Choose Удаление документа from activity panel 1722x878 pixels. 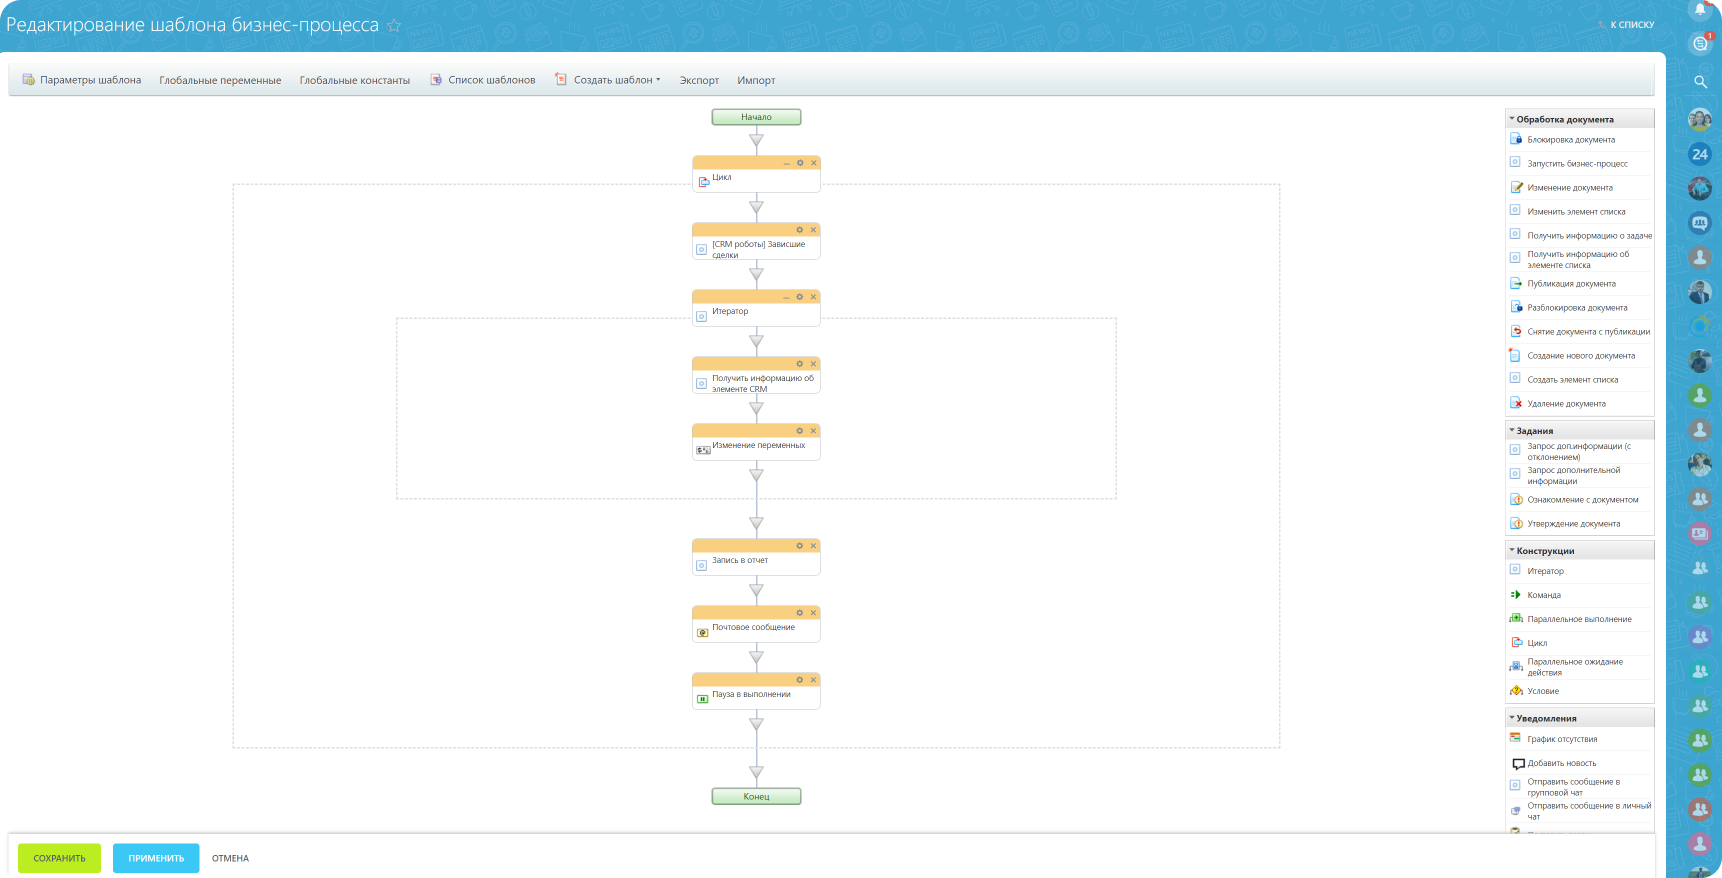[1566, 404]
